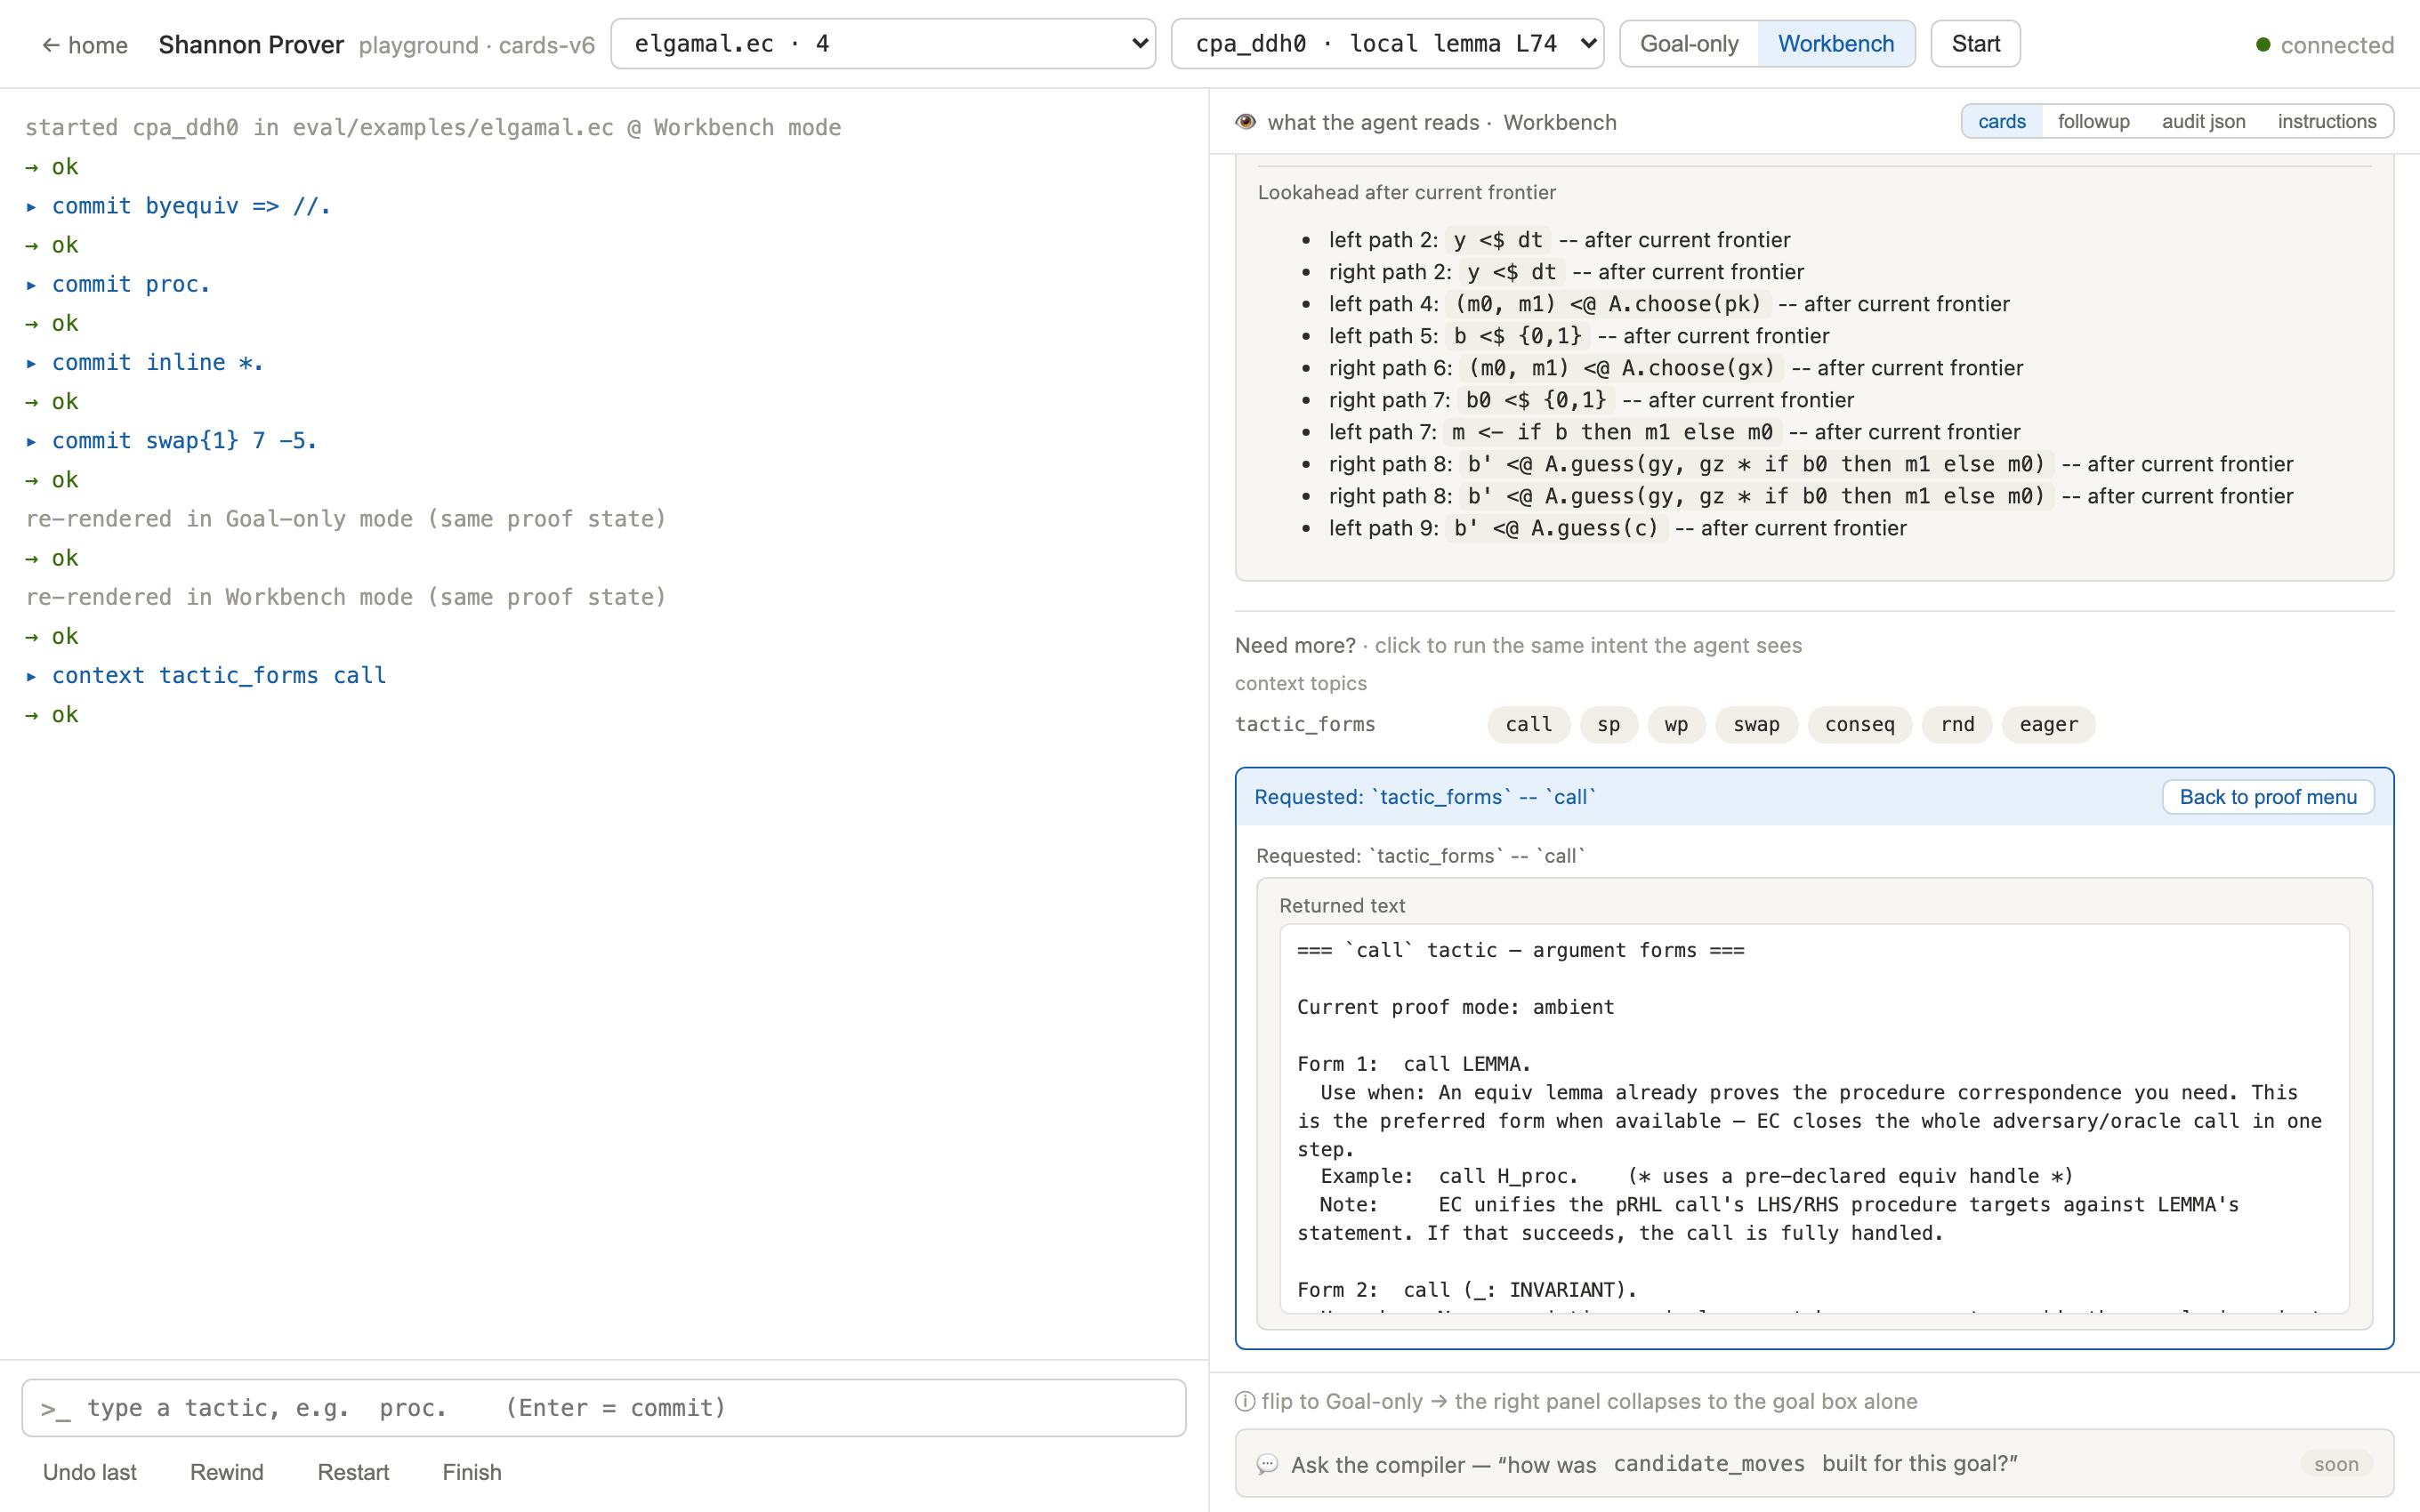This screenshot has height=1512, width=2420.
Task: Open the cpa_ddh0 local lemma dropdown
Action: tap(1387, 44)
